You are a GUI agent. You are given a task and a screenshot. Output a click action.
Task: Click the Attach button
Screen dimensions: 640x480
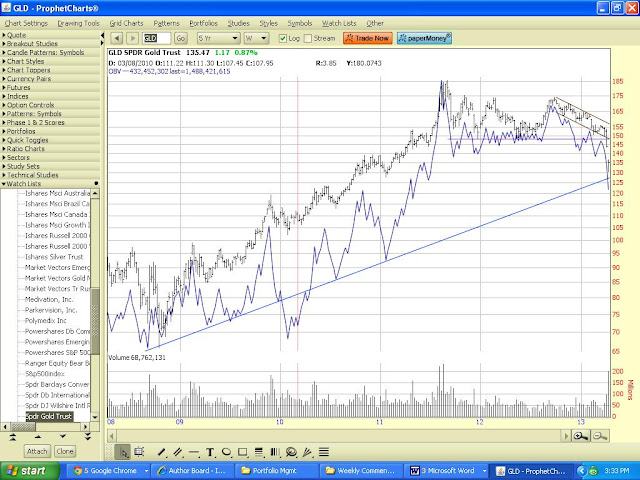(x=37, y=451)
